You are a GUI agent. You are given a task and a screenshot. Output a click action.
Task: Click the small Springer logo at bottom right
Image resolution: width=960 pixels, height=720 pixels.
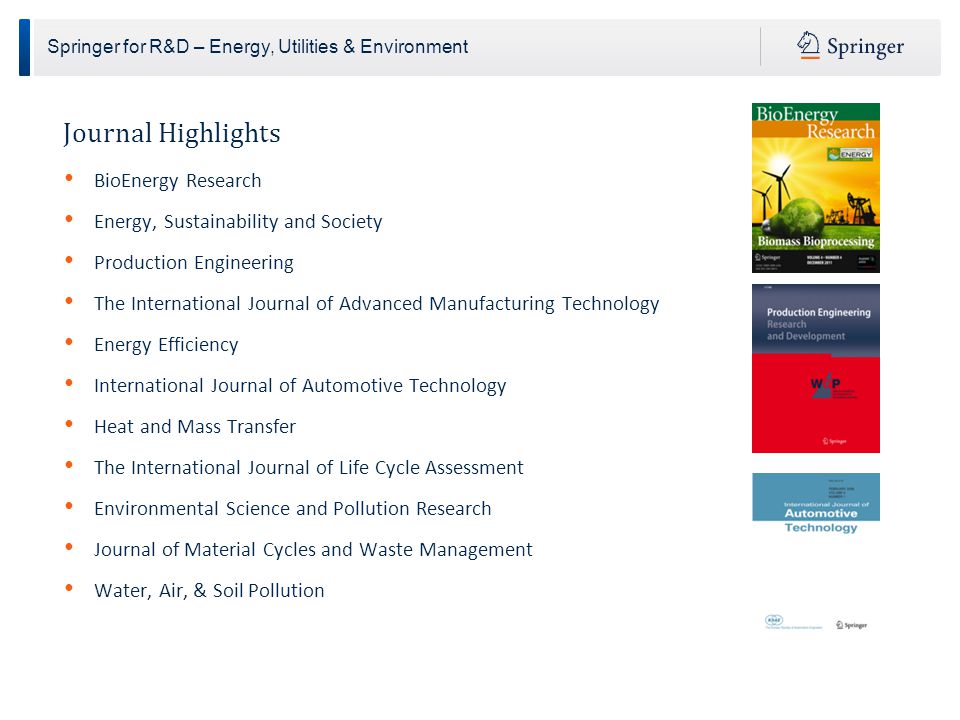tap(852, 625)
